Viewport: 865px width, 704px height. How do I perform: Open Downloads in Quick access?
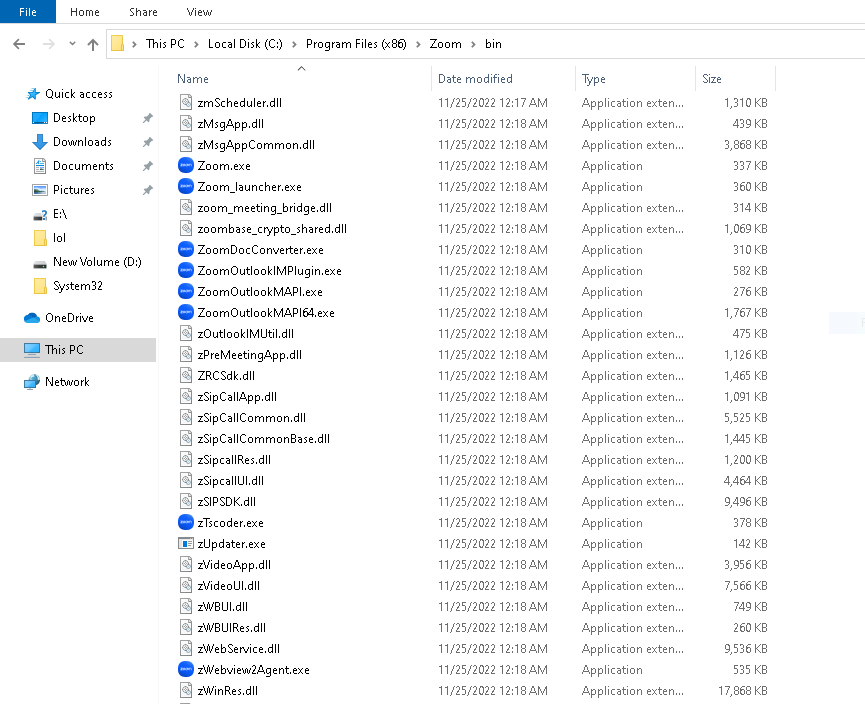pos(82,142)
